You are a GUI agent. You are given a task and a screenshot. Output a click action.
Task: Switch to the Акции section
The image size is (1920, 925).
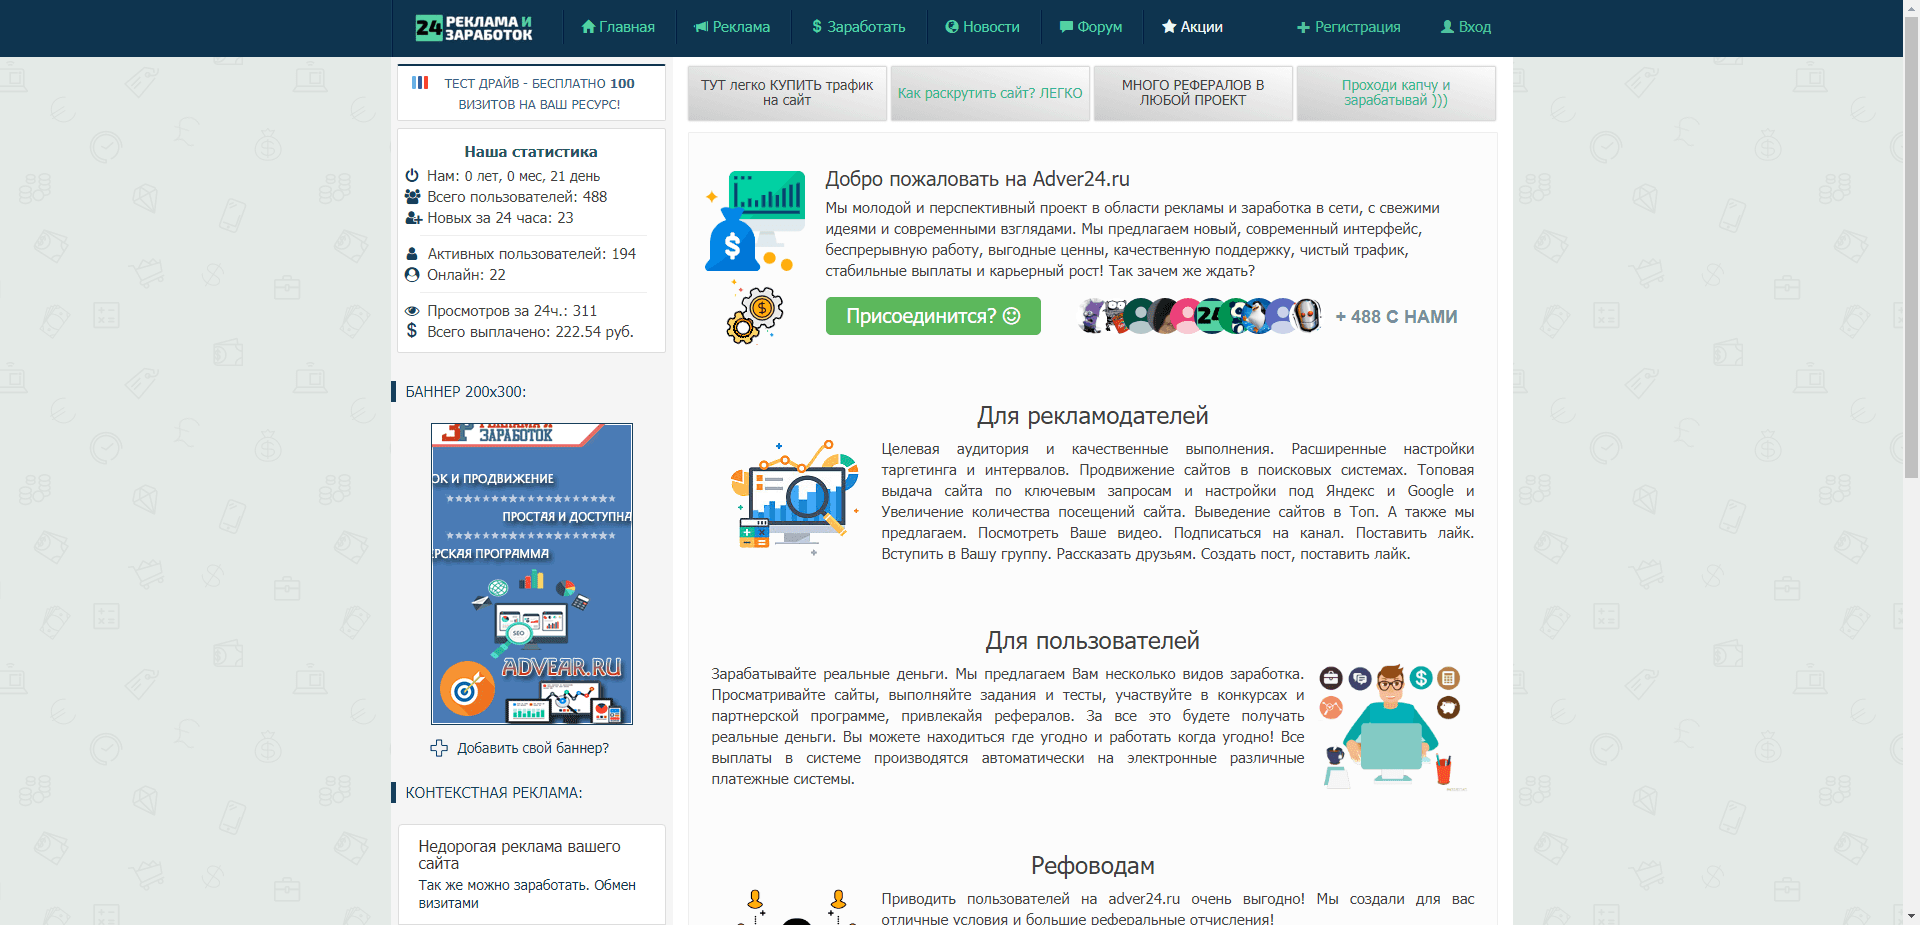1195,27
